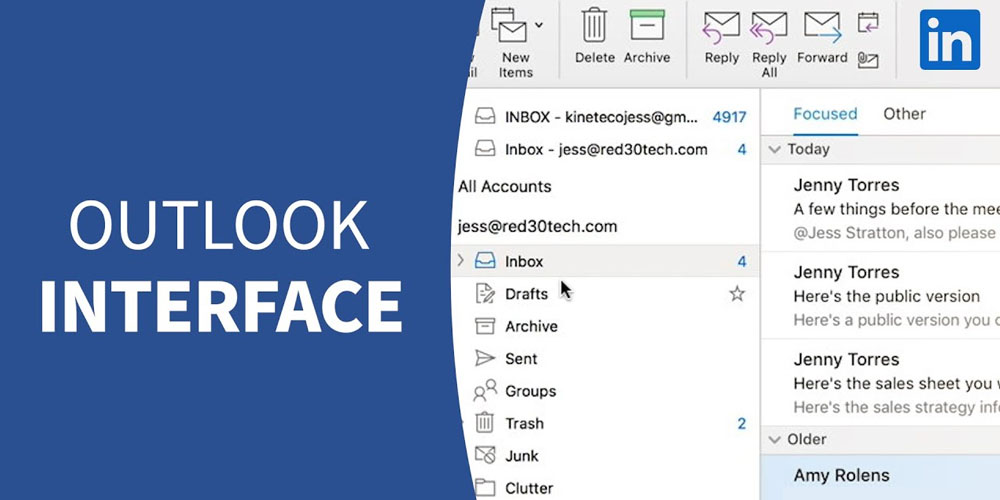Viewport: 1000px width, 500px height.
Task: Click the forward as attachment icon
Action: [x=868, y=59]
